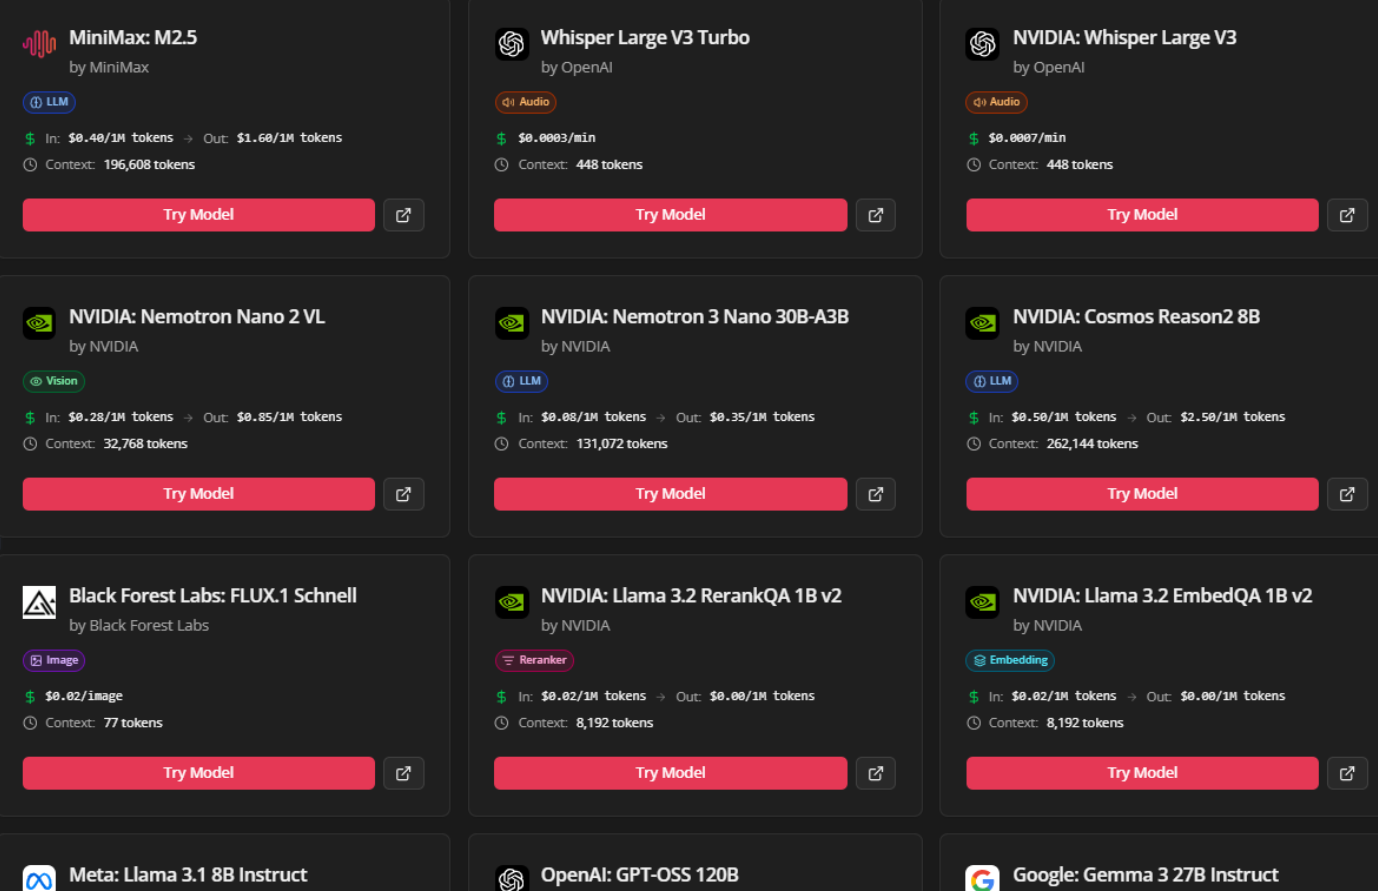Try the Nemotron 3 Nano 30B-A3B model
Image resolution: width=1378 pixels, height=891 pixels.
(671, 494)
